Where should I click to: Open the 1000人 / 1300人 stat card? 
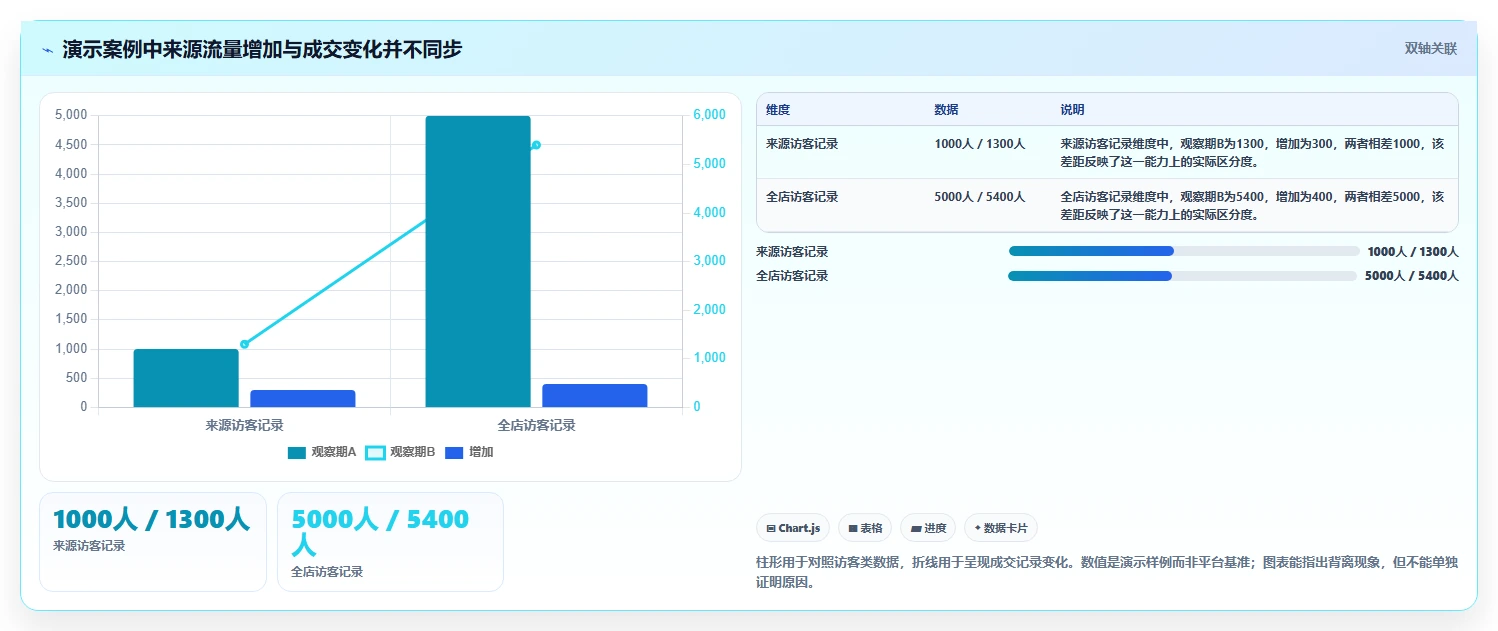(153, 541)
